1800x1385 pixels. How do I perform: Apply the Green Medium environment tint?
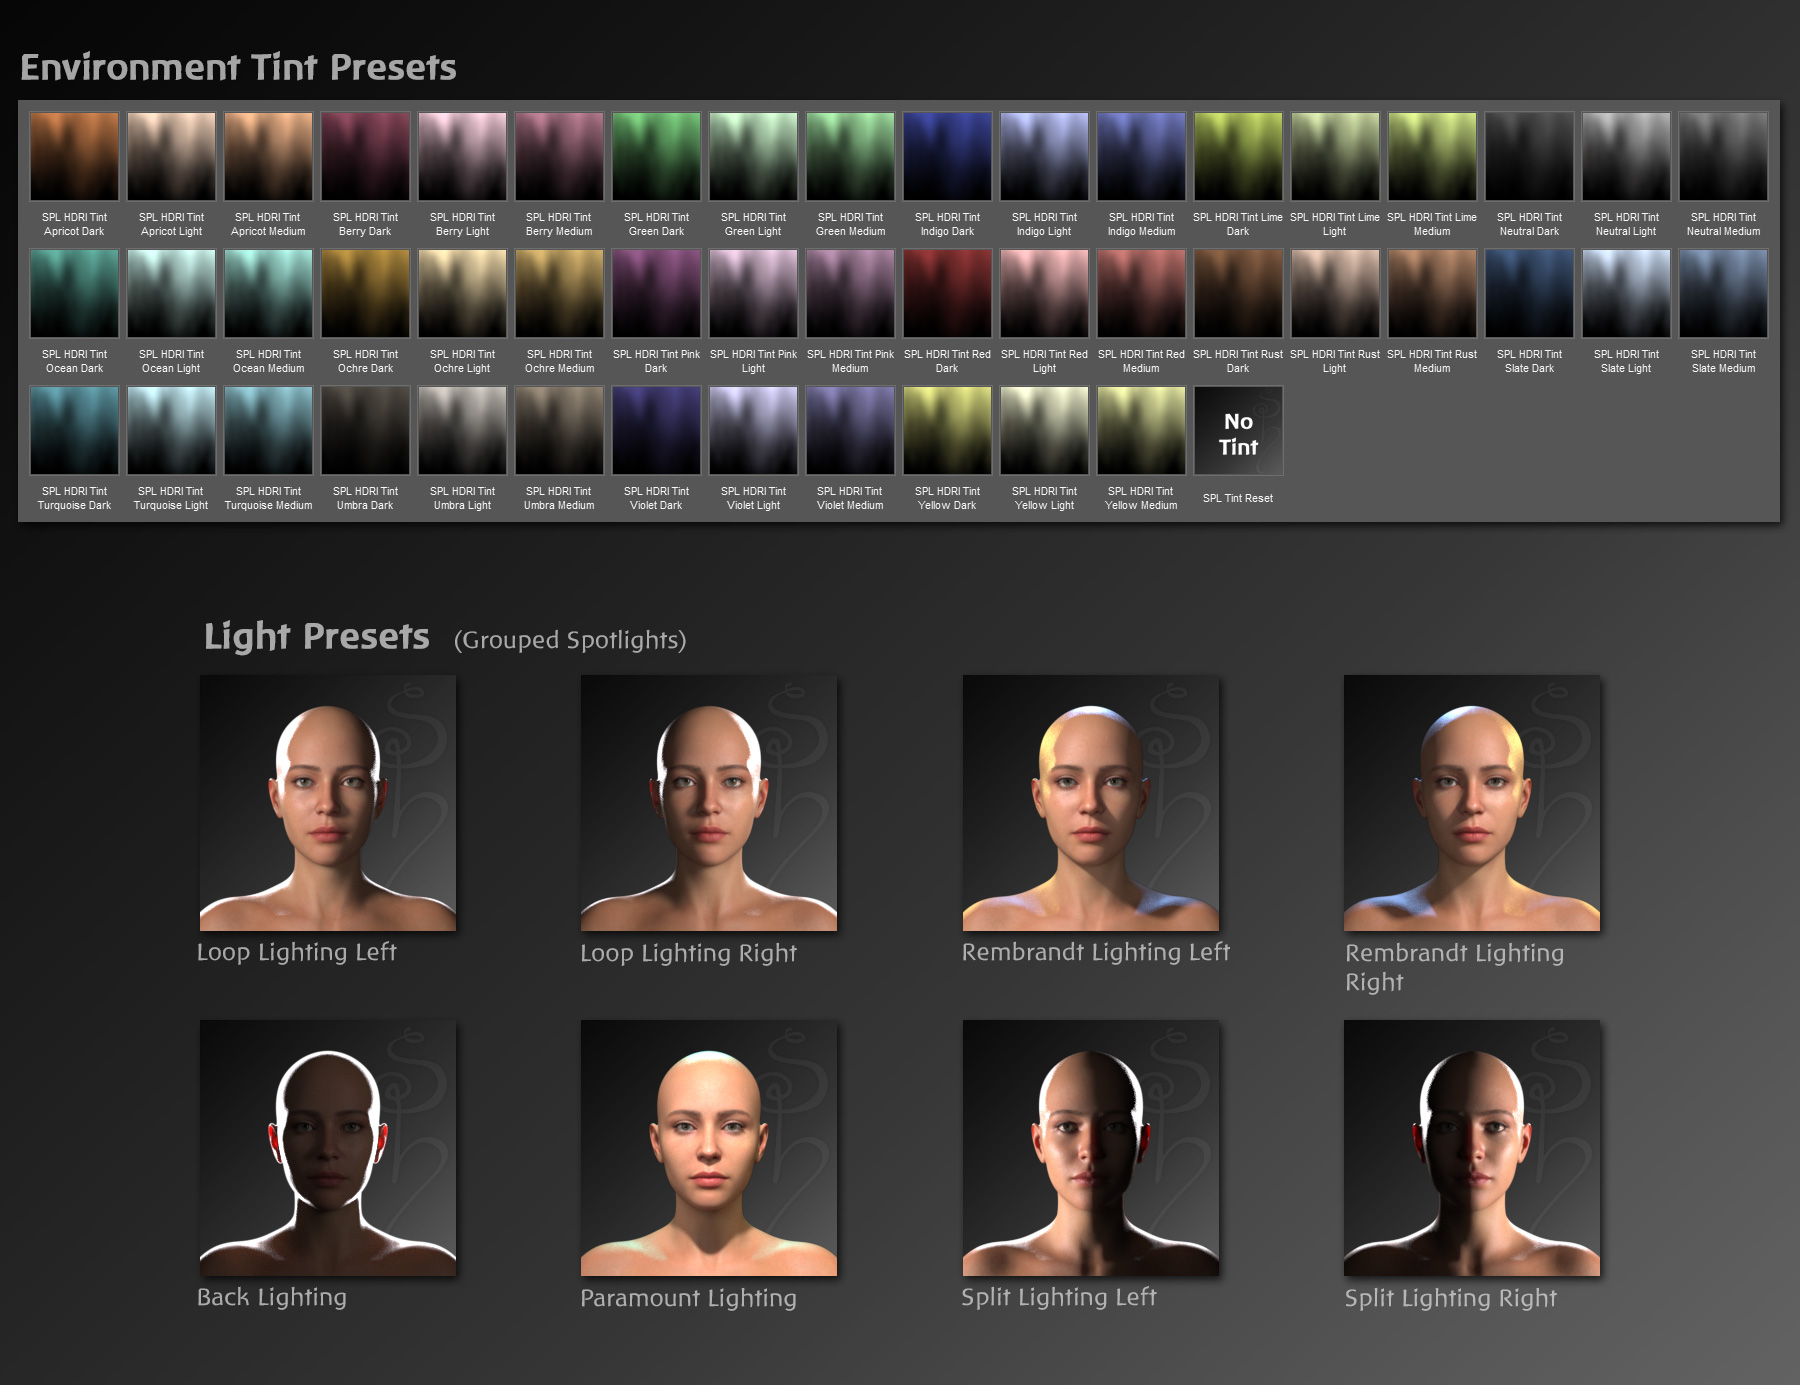coord(849,155)
